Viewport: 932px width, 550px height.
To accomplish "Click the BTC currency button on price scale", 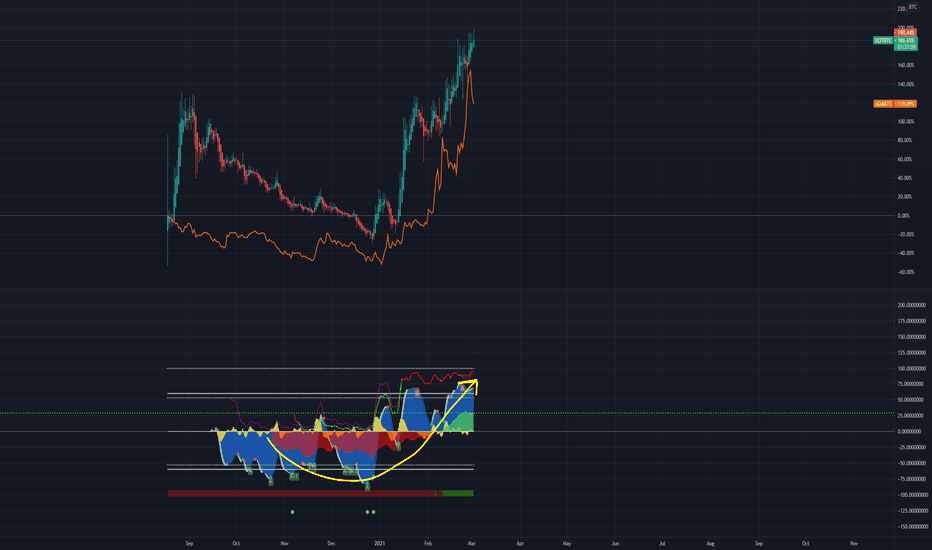I will tap(912, 7).
